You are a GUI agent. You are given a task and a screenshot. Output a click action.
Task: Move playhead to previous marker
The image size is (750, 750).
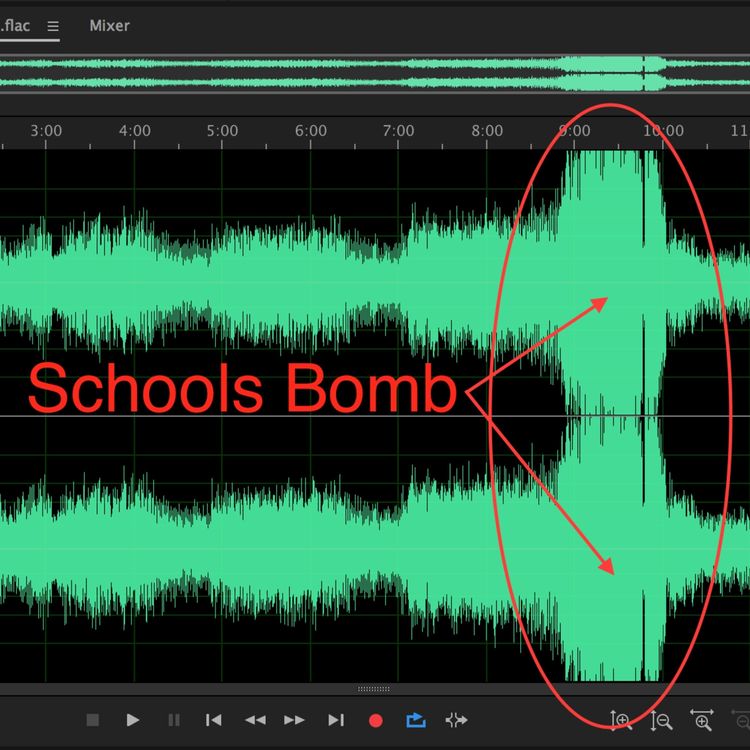[x=213, y=720]
